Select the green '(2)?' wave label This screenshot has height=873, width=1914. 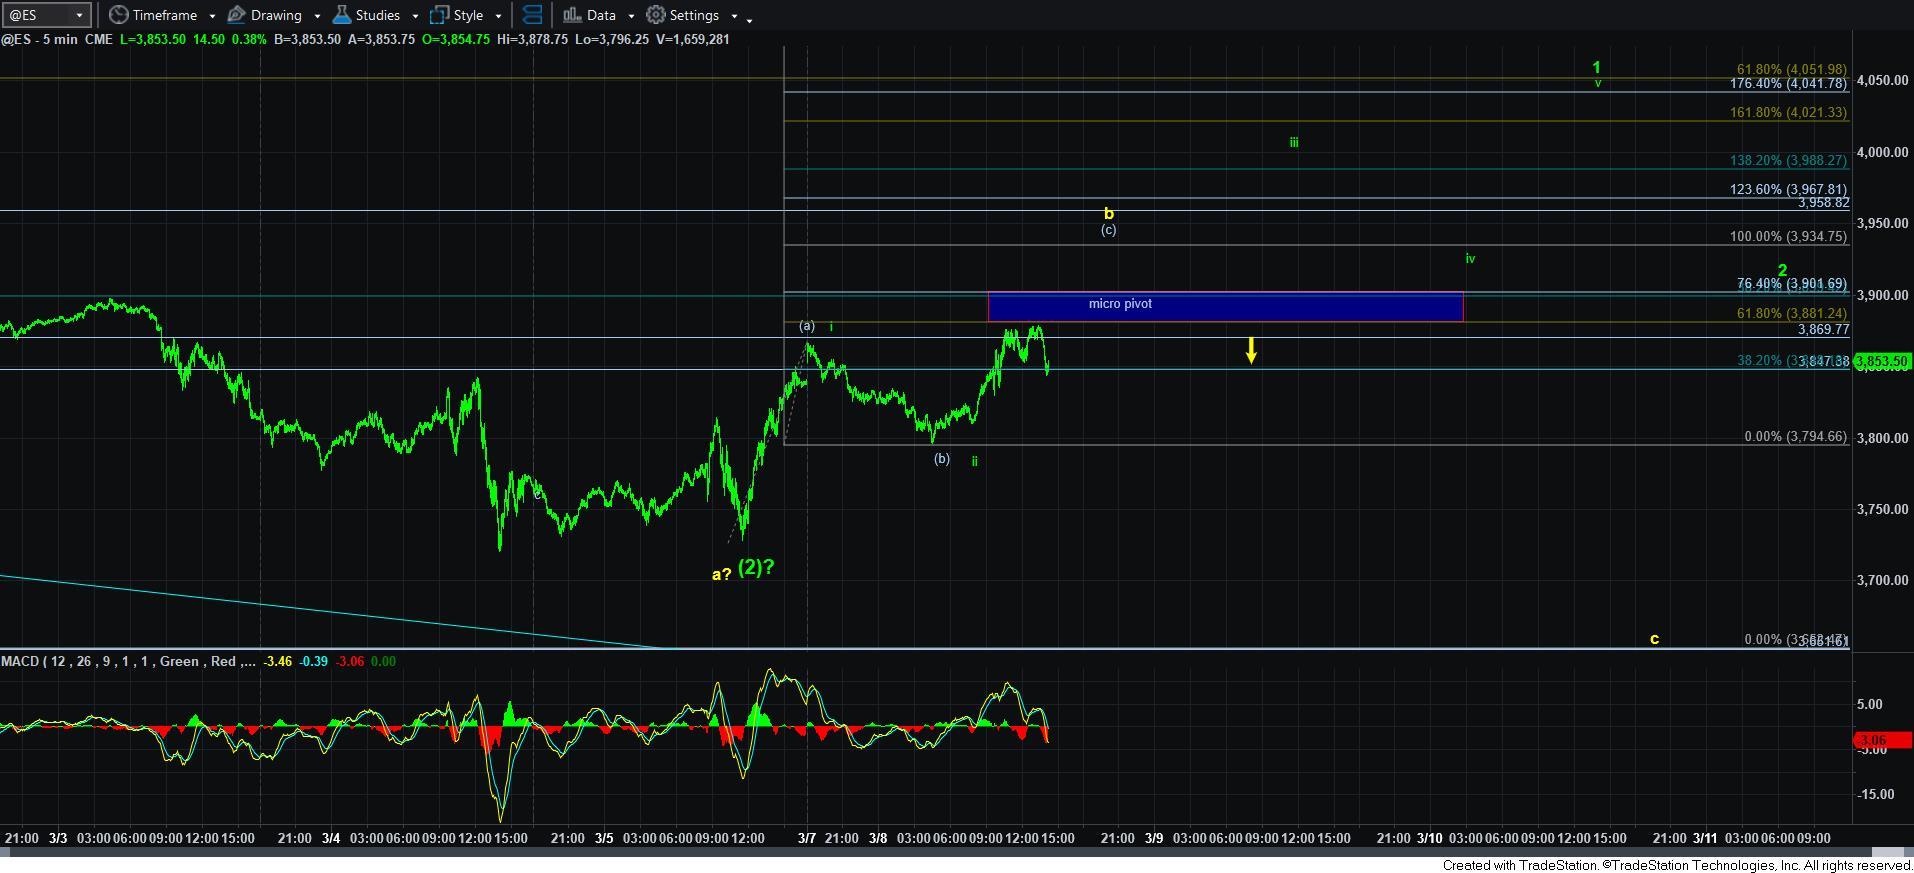(756, 568)
